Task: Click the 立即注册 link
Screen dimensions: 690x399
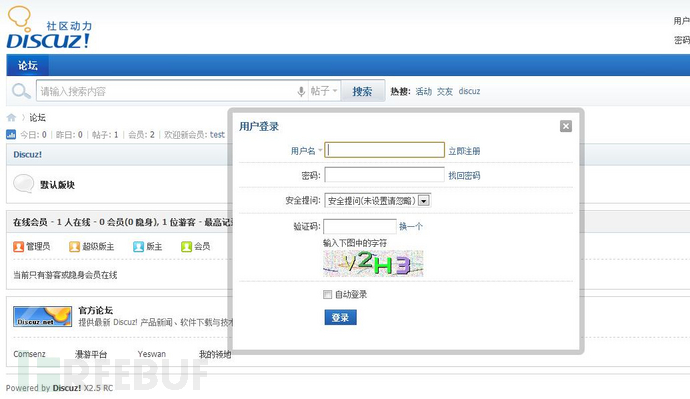Action: click(x=464, y=151)
